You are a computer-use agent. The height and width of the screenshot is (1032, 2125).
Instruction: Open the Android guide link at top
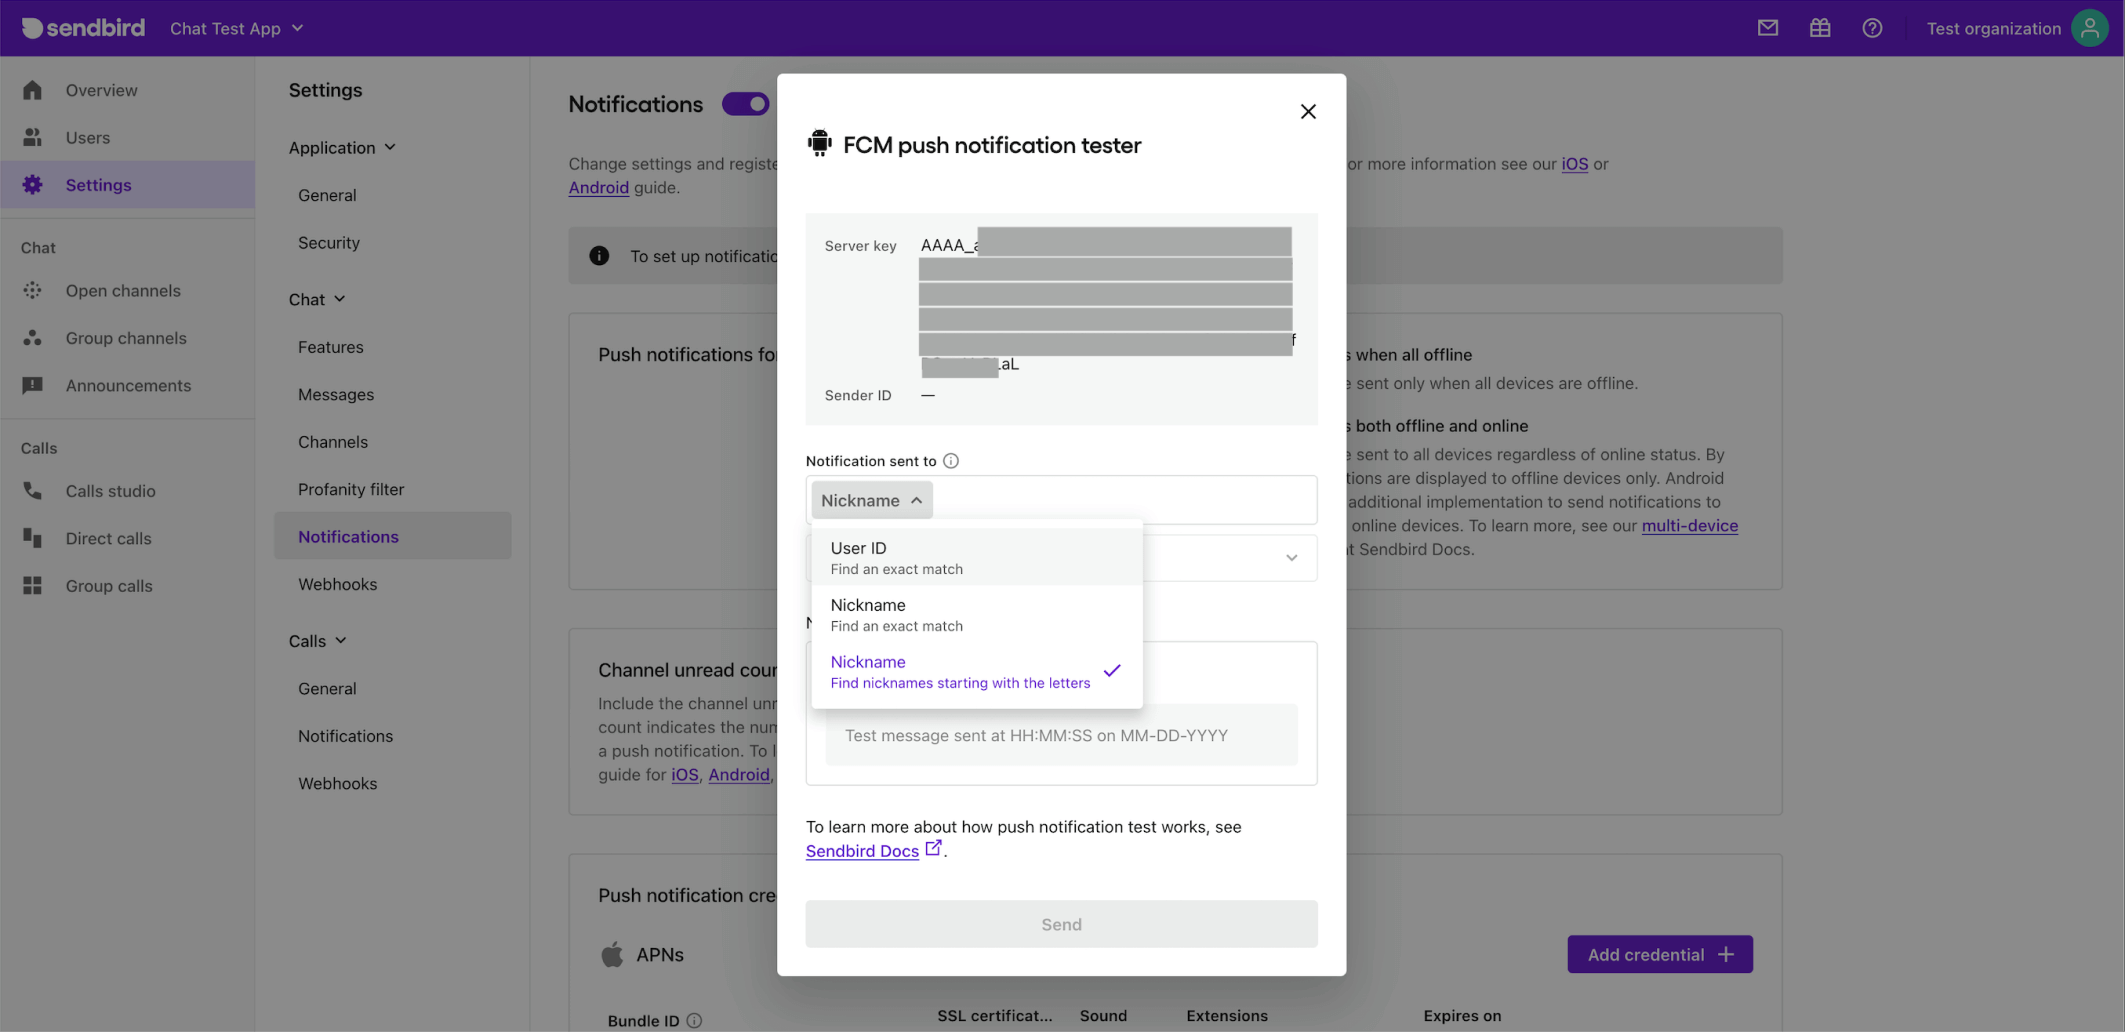(599, 187)
